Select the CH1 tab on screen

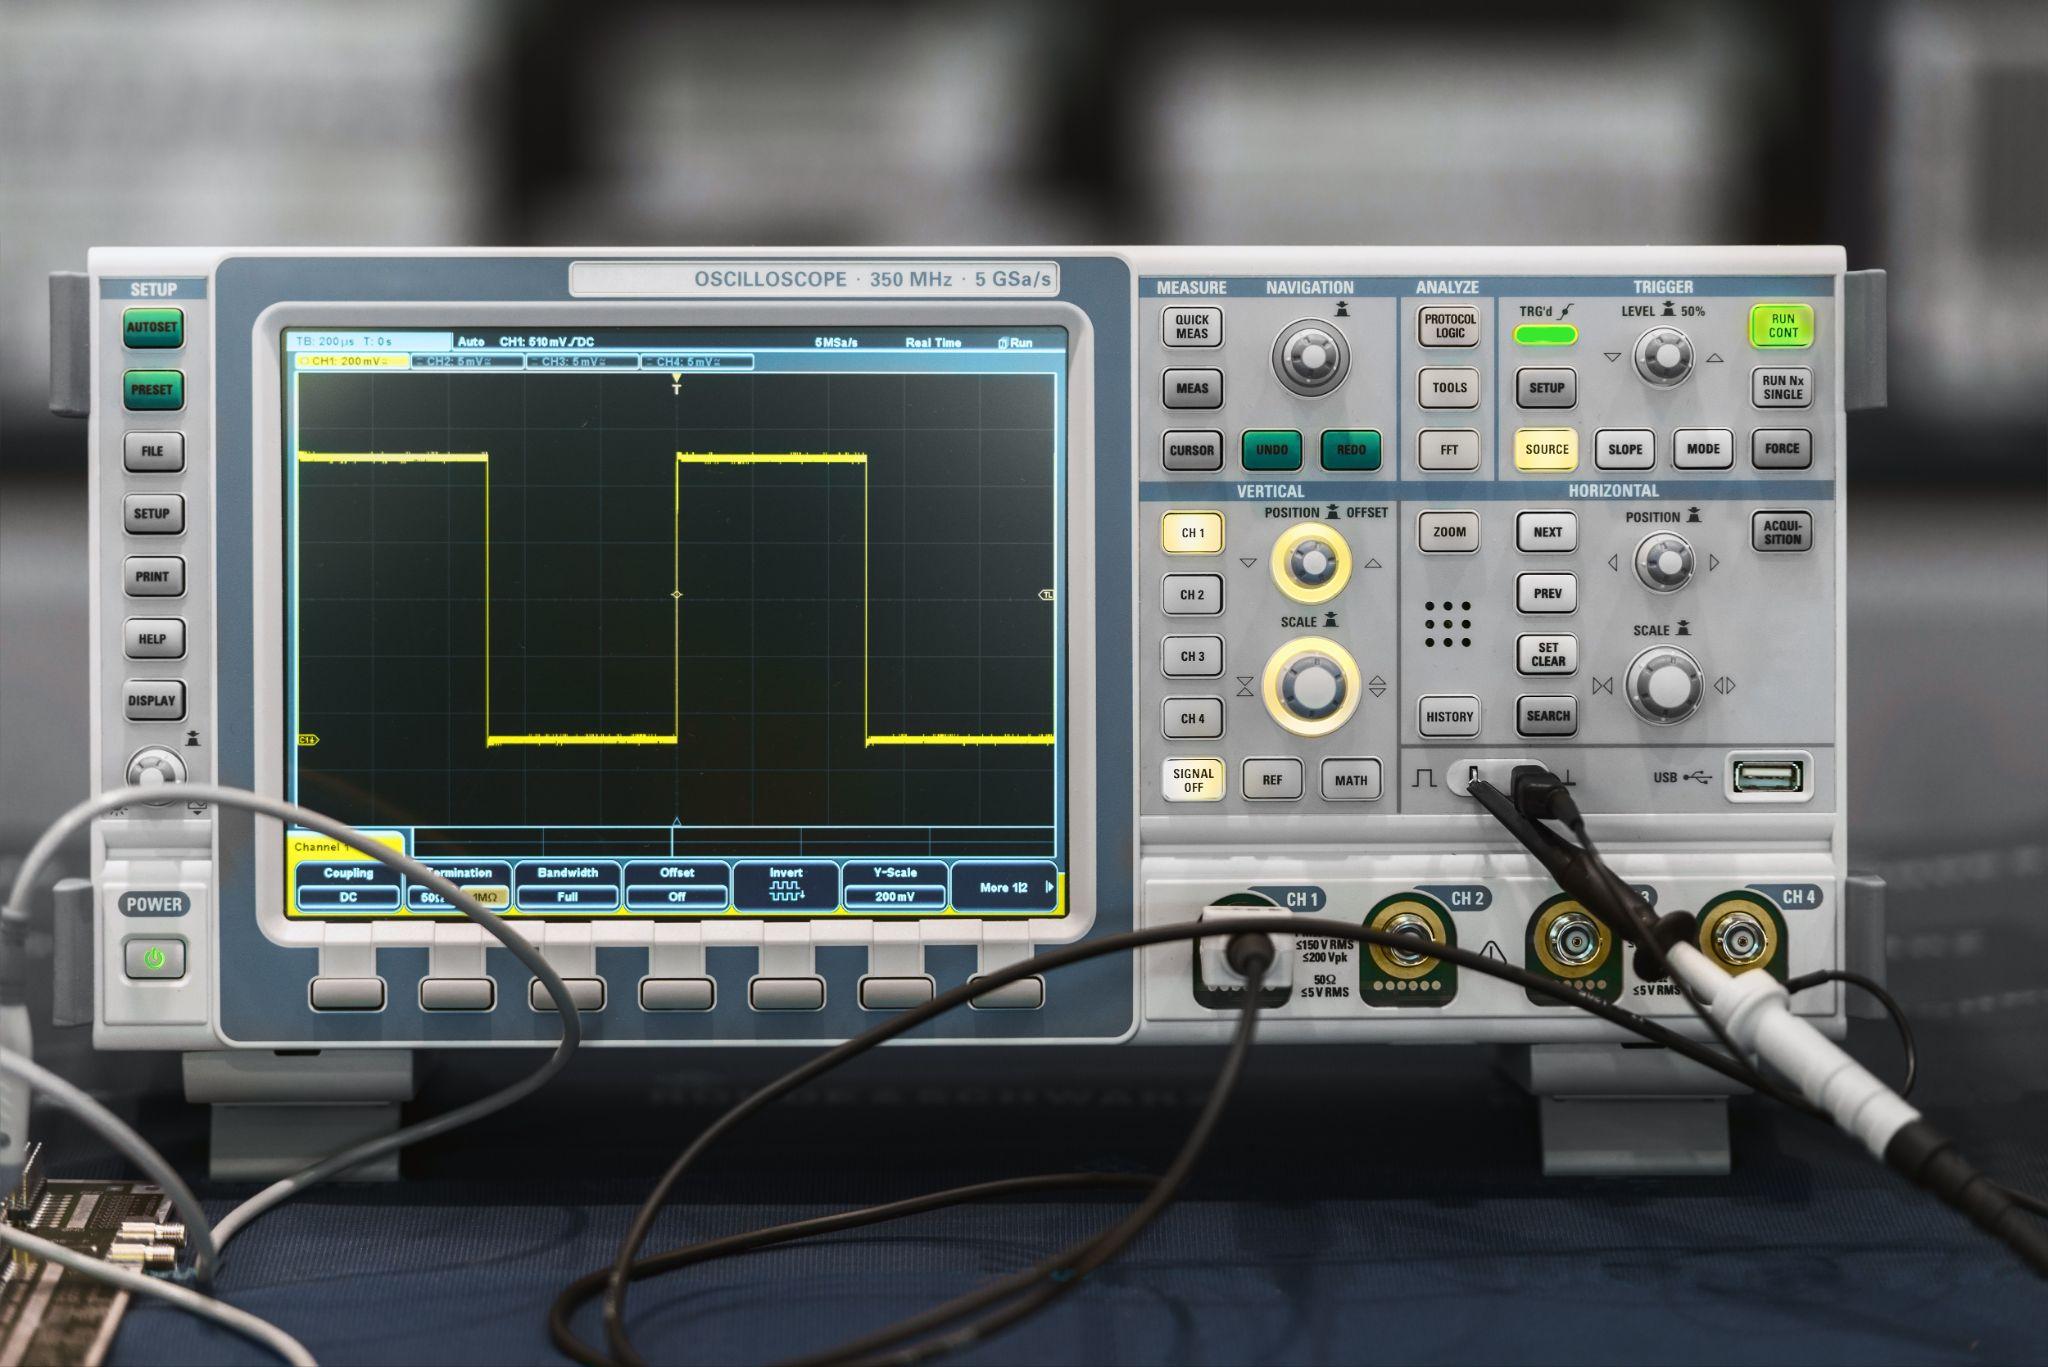tap(351, 361)
